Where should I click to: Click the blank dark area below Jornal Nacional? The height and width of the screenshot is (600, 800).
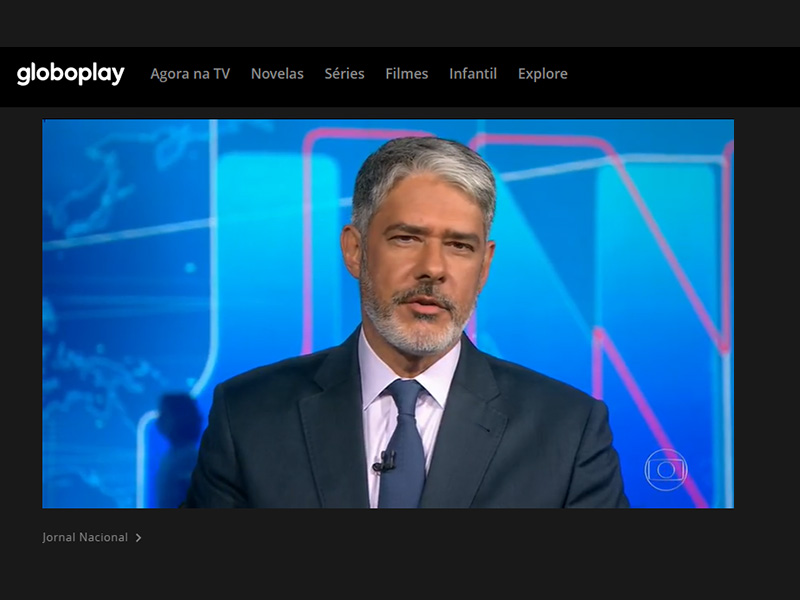tap(400, 575)
